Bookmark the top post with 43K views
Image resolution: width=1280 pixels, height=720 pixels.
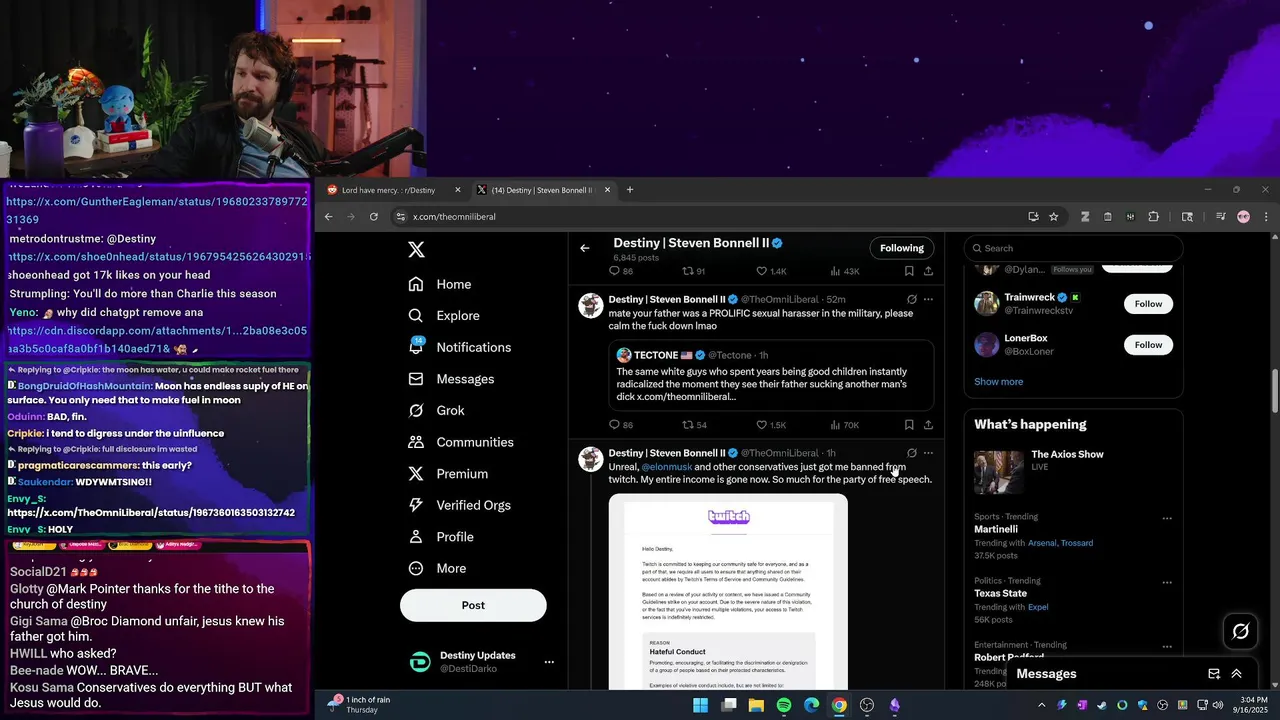point(909,271)
